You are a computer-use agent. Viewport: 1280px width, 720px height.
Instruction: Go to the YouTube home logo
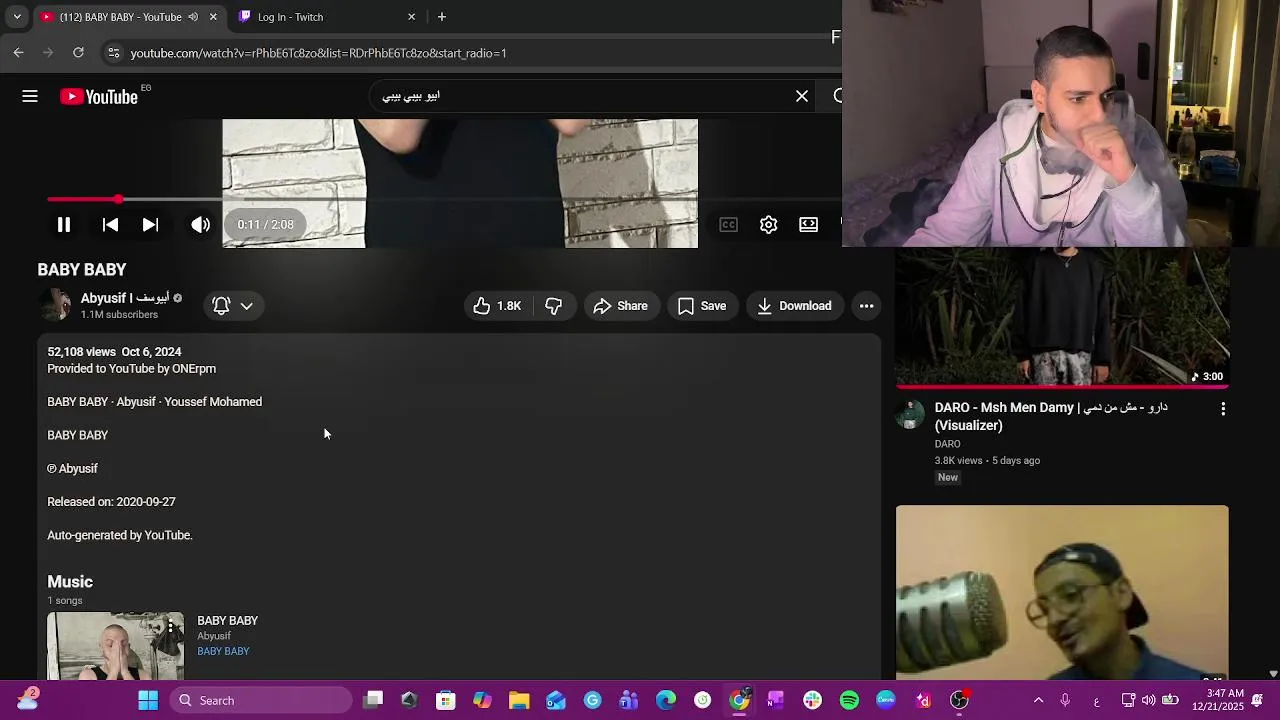point(98,96)
